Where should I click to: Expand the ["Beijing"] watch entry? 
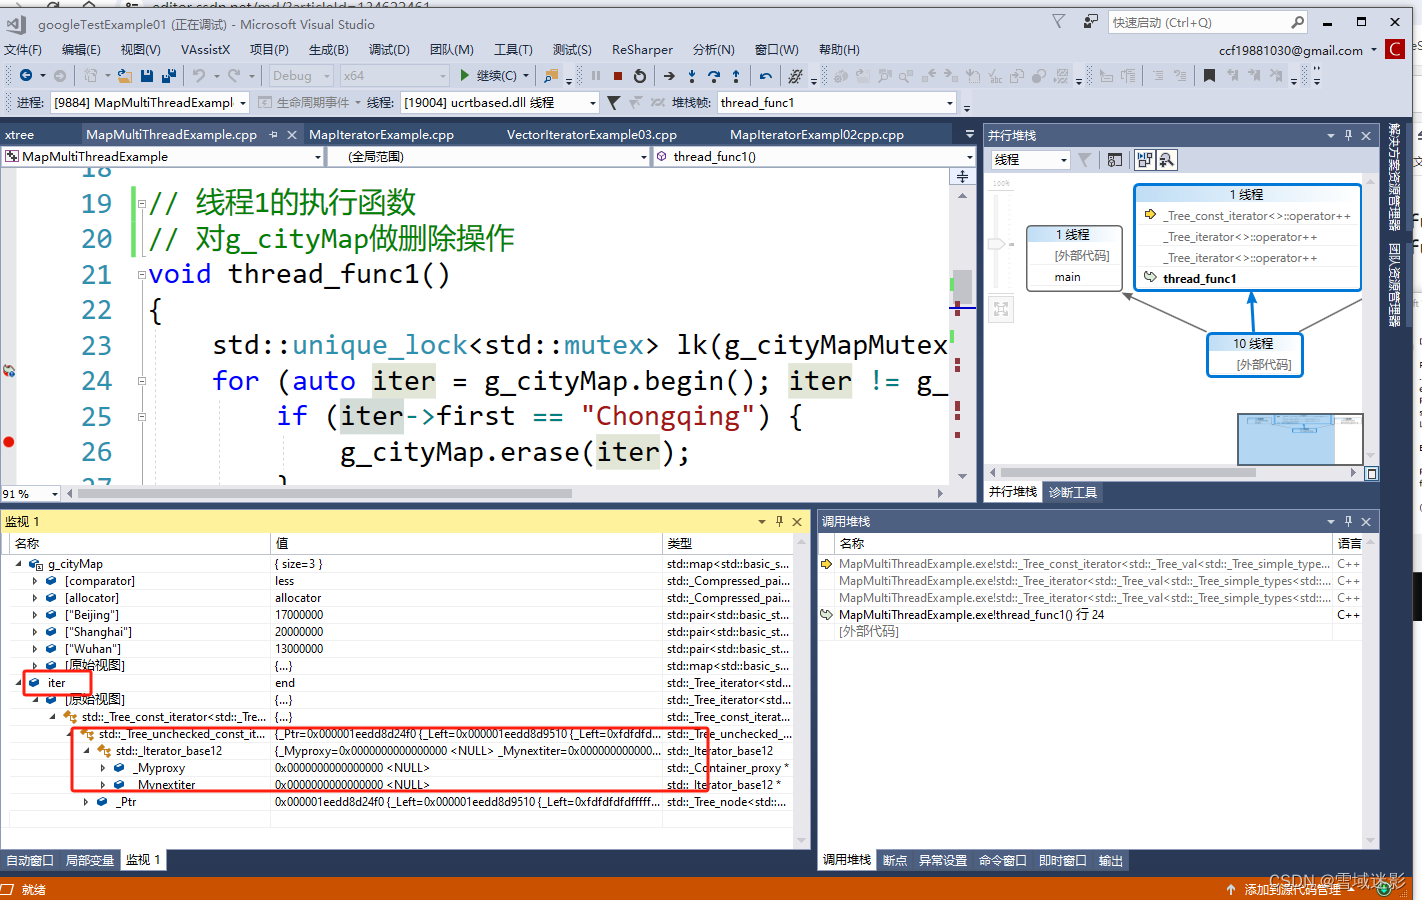[x=36, y=615]
